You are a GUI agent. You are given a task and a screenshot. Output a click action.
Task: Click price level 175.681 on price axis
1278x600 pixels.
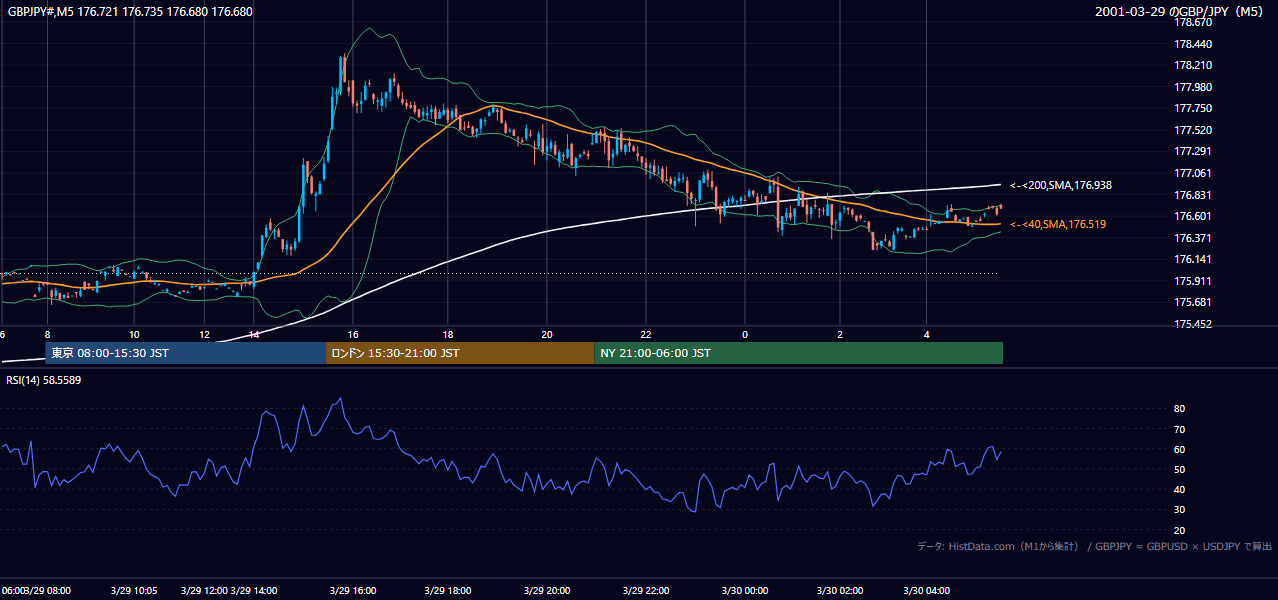1193,302
